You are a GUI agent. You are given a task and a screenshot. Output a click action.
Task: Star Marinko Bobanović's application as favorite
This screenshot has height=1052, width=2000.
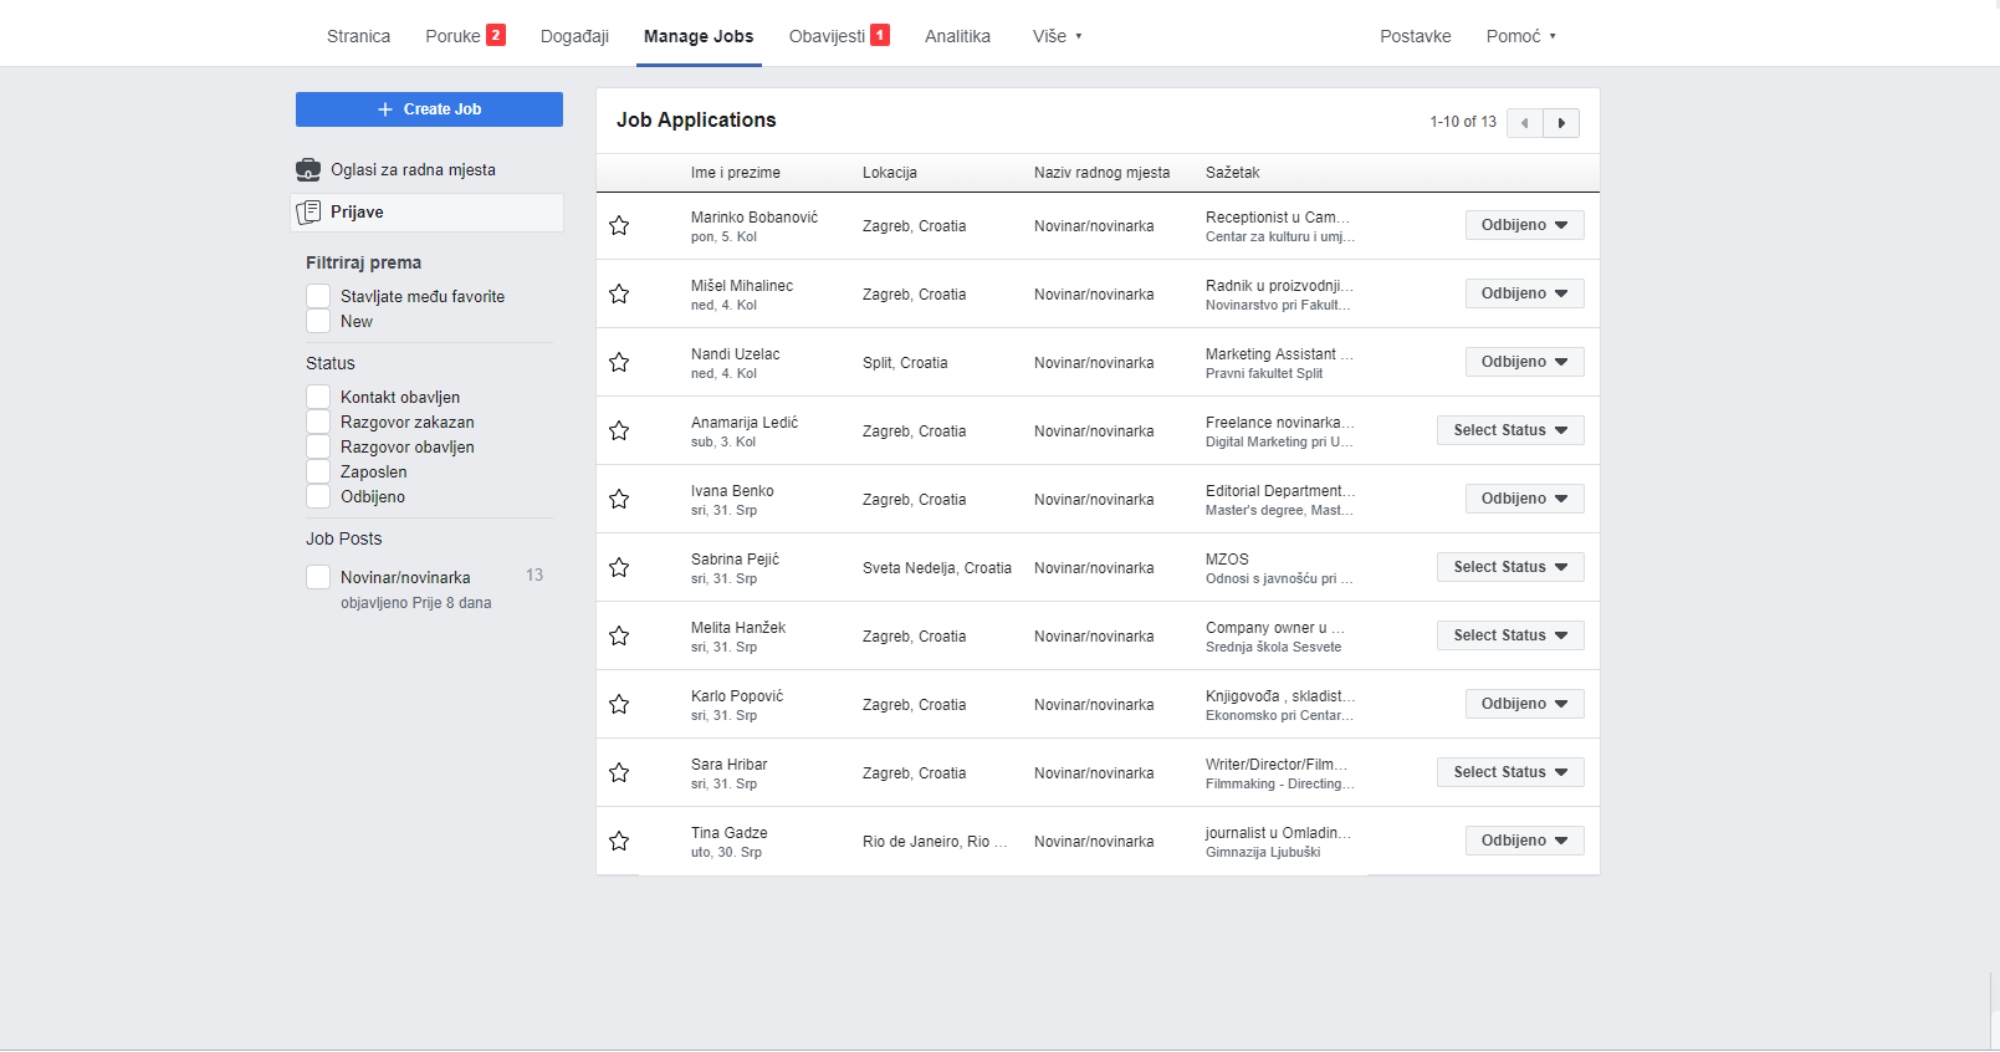pyautogui.click(x=619, y=226)
